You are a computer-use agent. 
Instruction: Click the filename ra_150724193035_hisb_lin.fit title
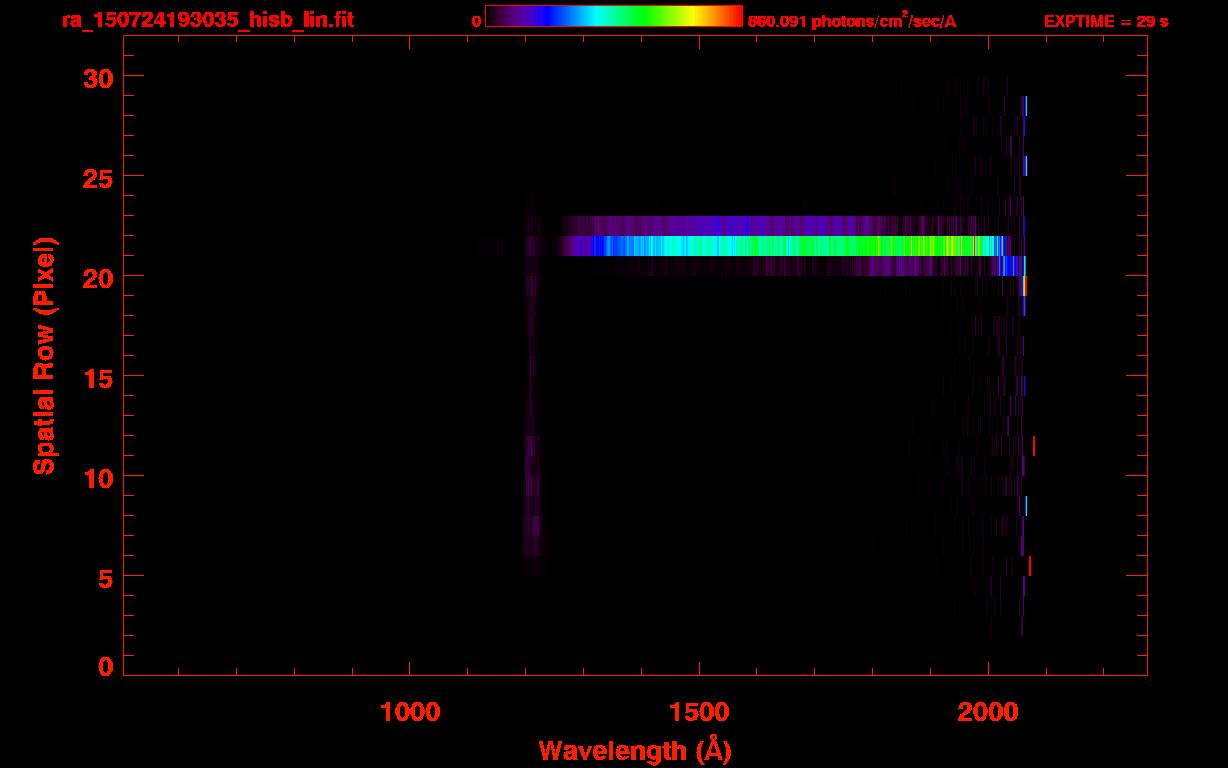(207, 20)
